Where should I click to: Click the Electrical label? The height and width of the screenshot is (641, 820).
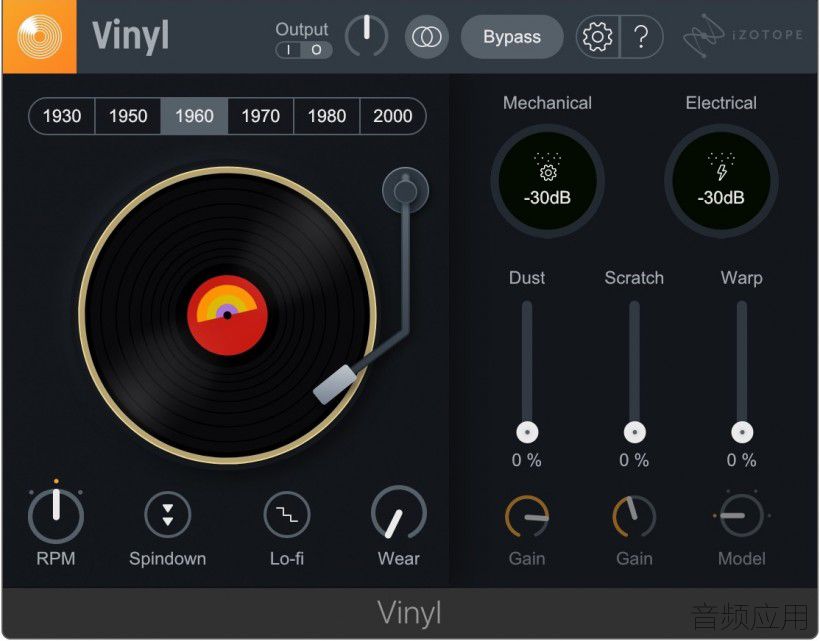pos(721,103)
